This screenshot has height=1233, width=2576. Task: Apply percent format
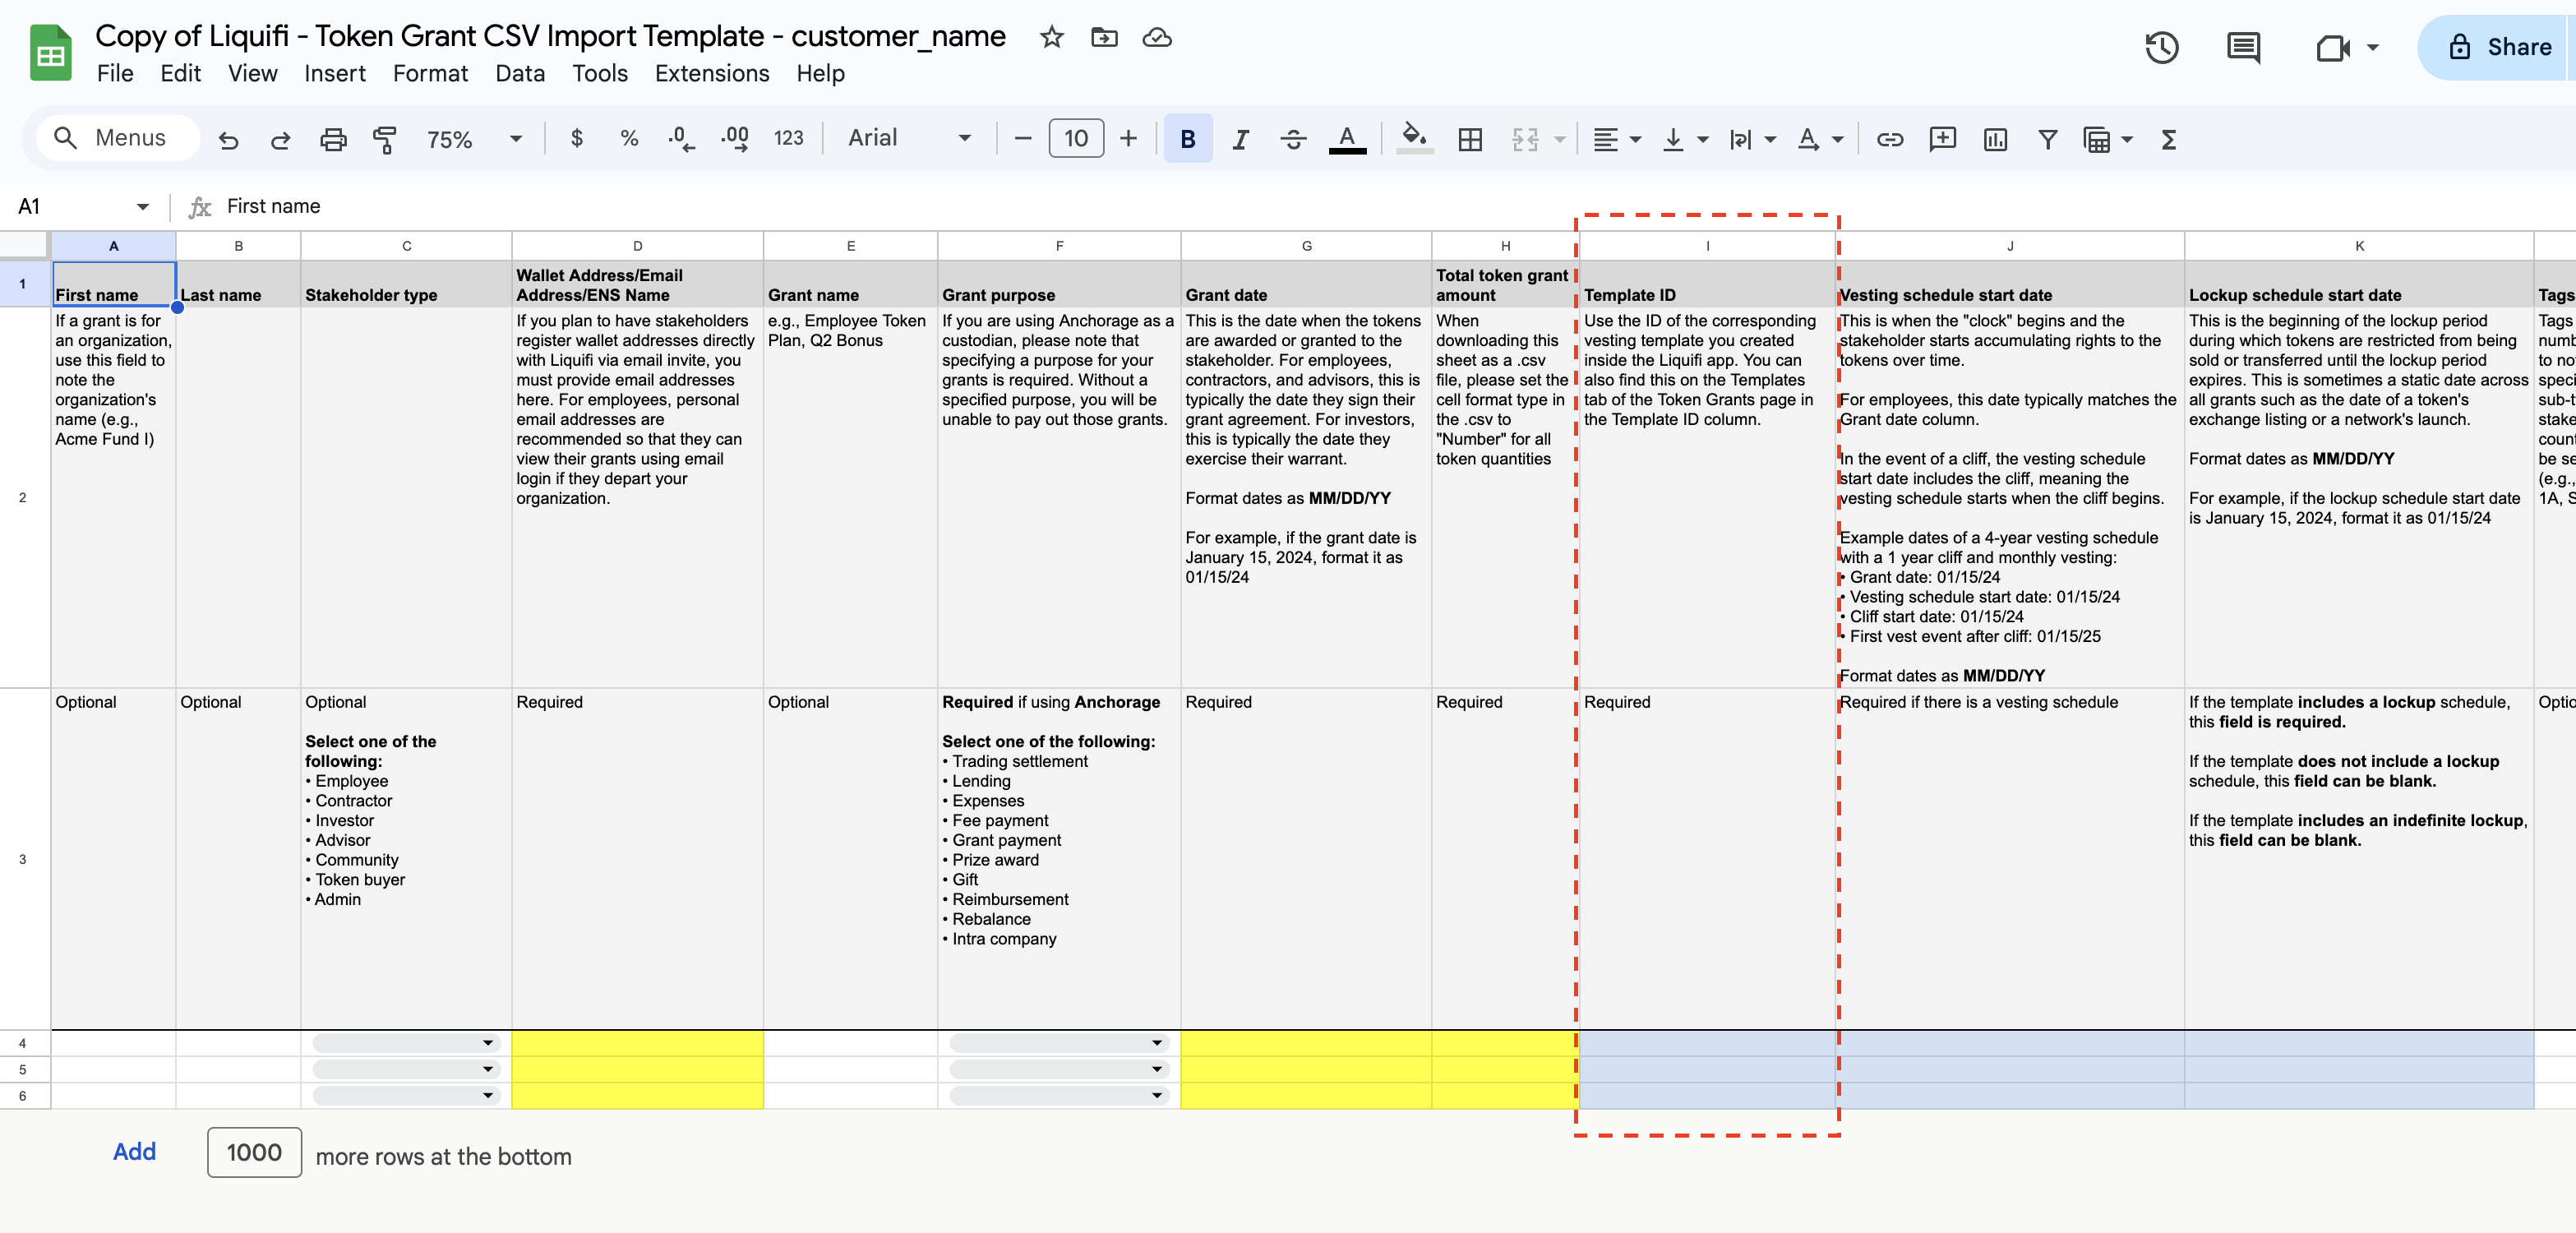tap(629, 139)
